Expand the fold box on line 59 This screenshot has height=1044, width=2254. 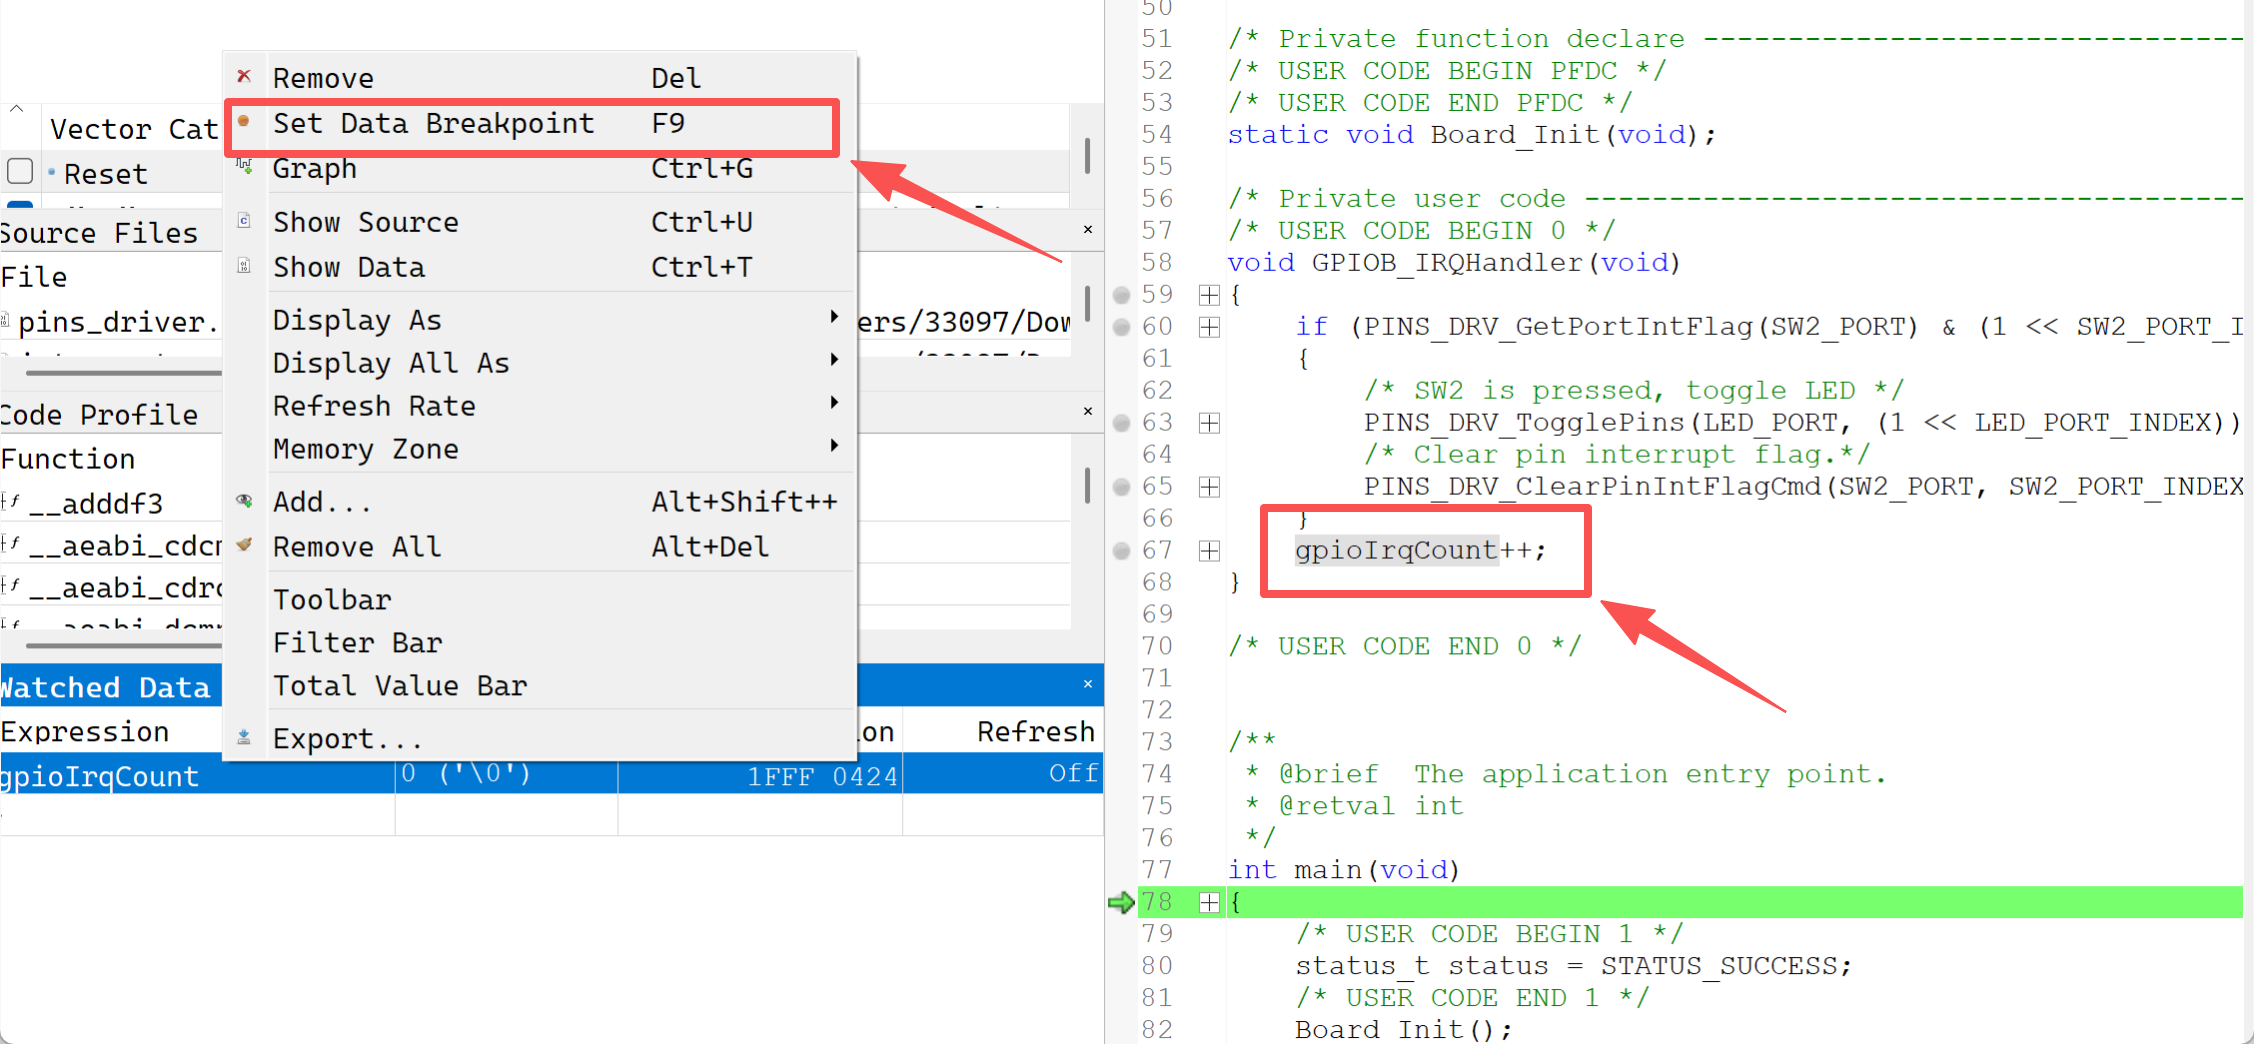[x=1209, y=295]
